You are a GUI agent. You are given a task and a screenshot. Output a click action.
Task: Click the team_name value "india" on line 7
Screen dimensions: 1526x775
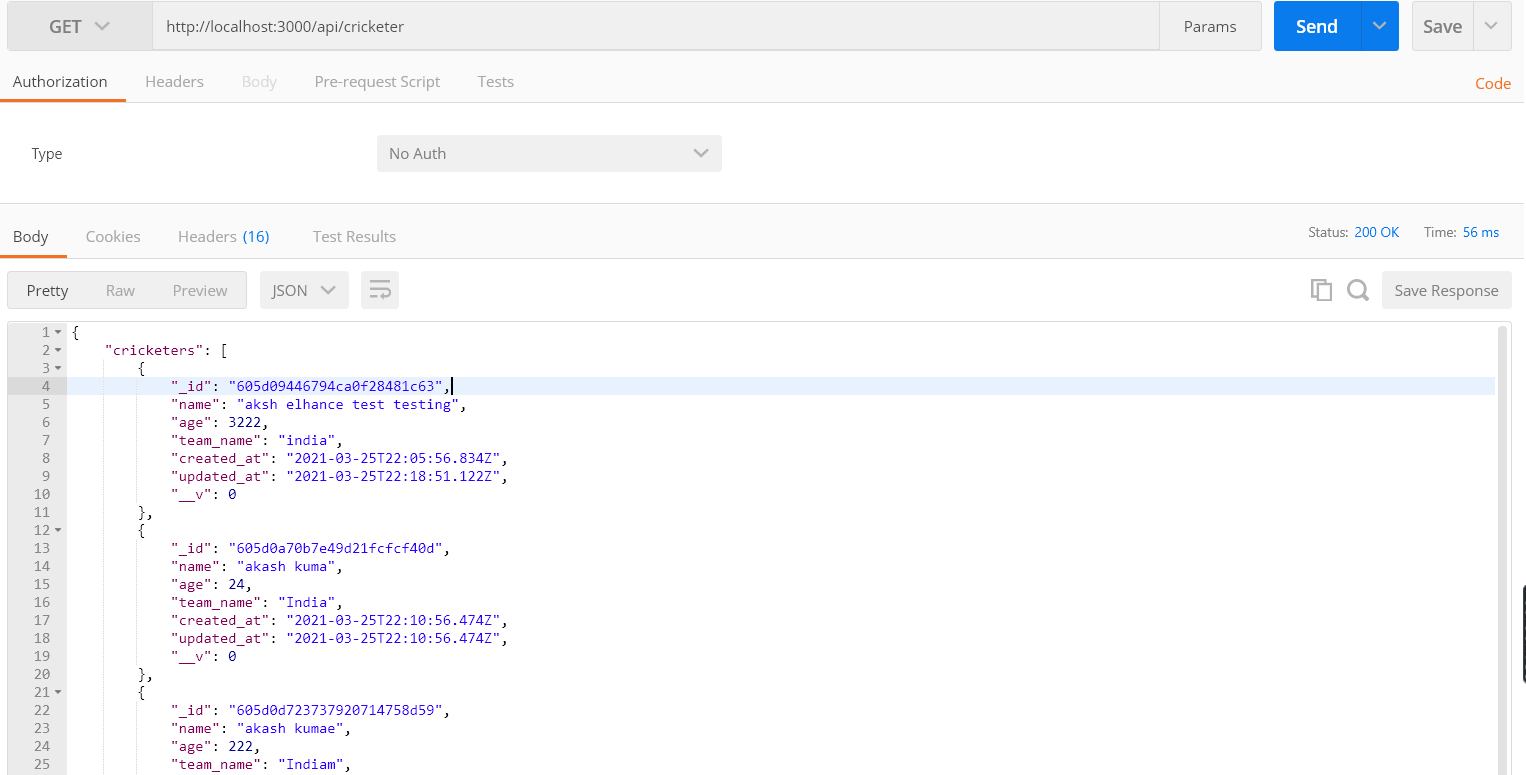pos(306,440)
